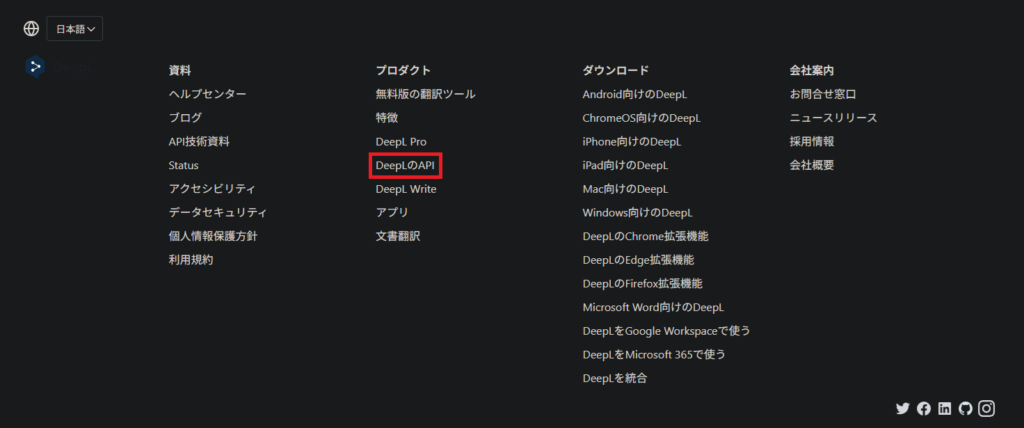Open DeepLのChrome拡張機能 link

click(x=646, y=237)
